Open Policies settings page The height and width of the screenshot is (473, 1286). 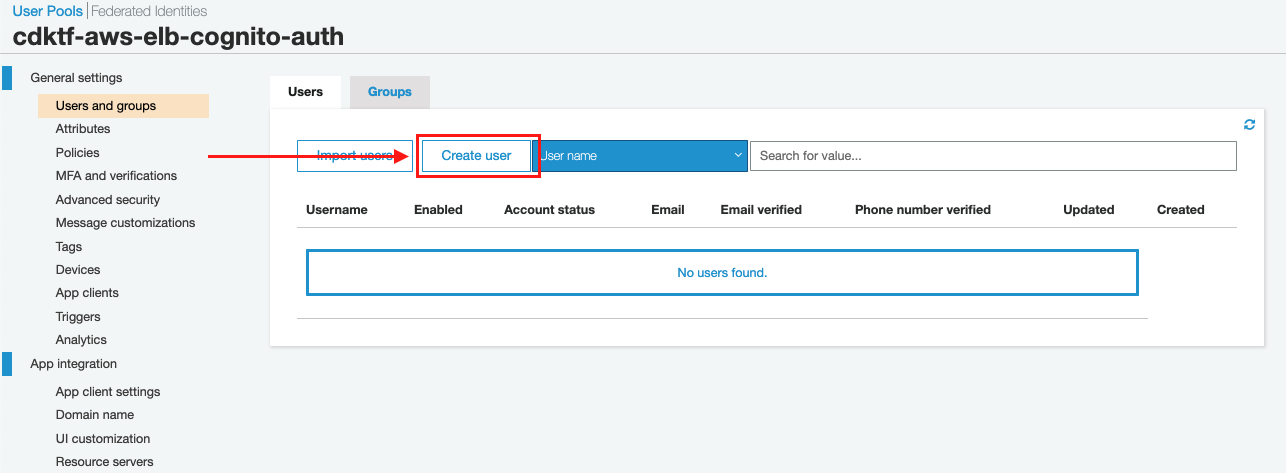[78, 153]
